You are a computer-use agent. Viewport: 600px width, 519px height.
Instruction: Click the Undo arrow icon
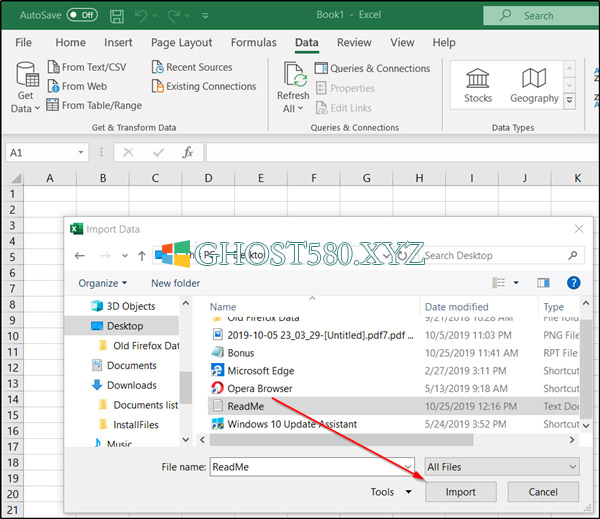pos(141,16)
